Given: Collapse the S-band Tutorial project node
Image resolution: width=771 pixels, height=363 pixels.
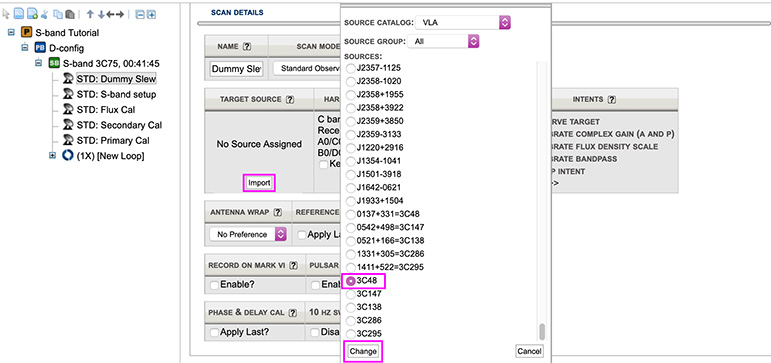Looking at the screenshot, I should pyautogui.click(x=12, y=33).
